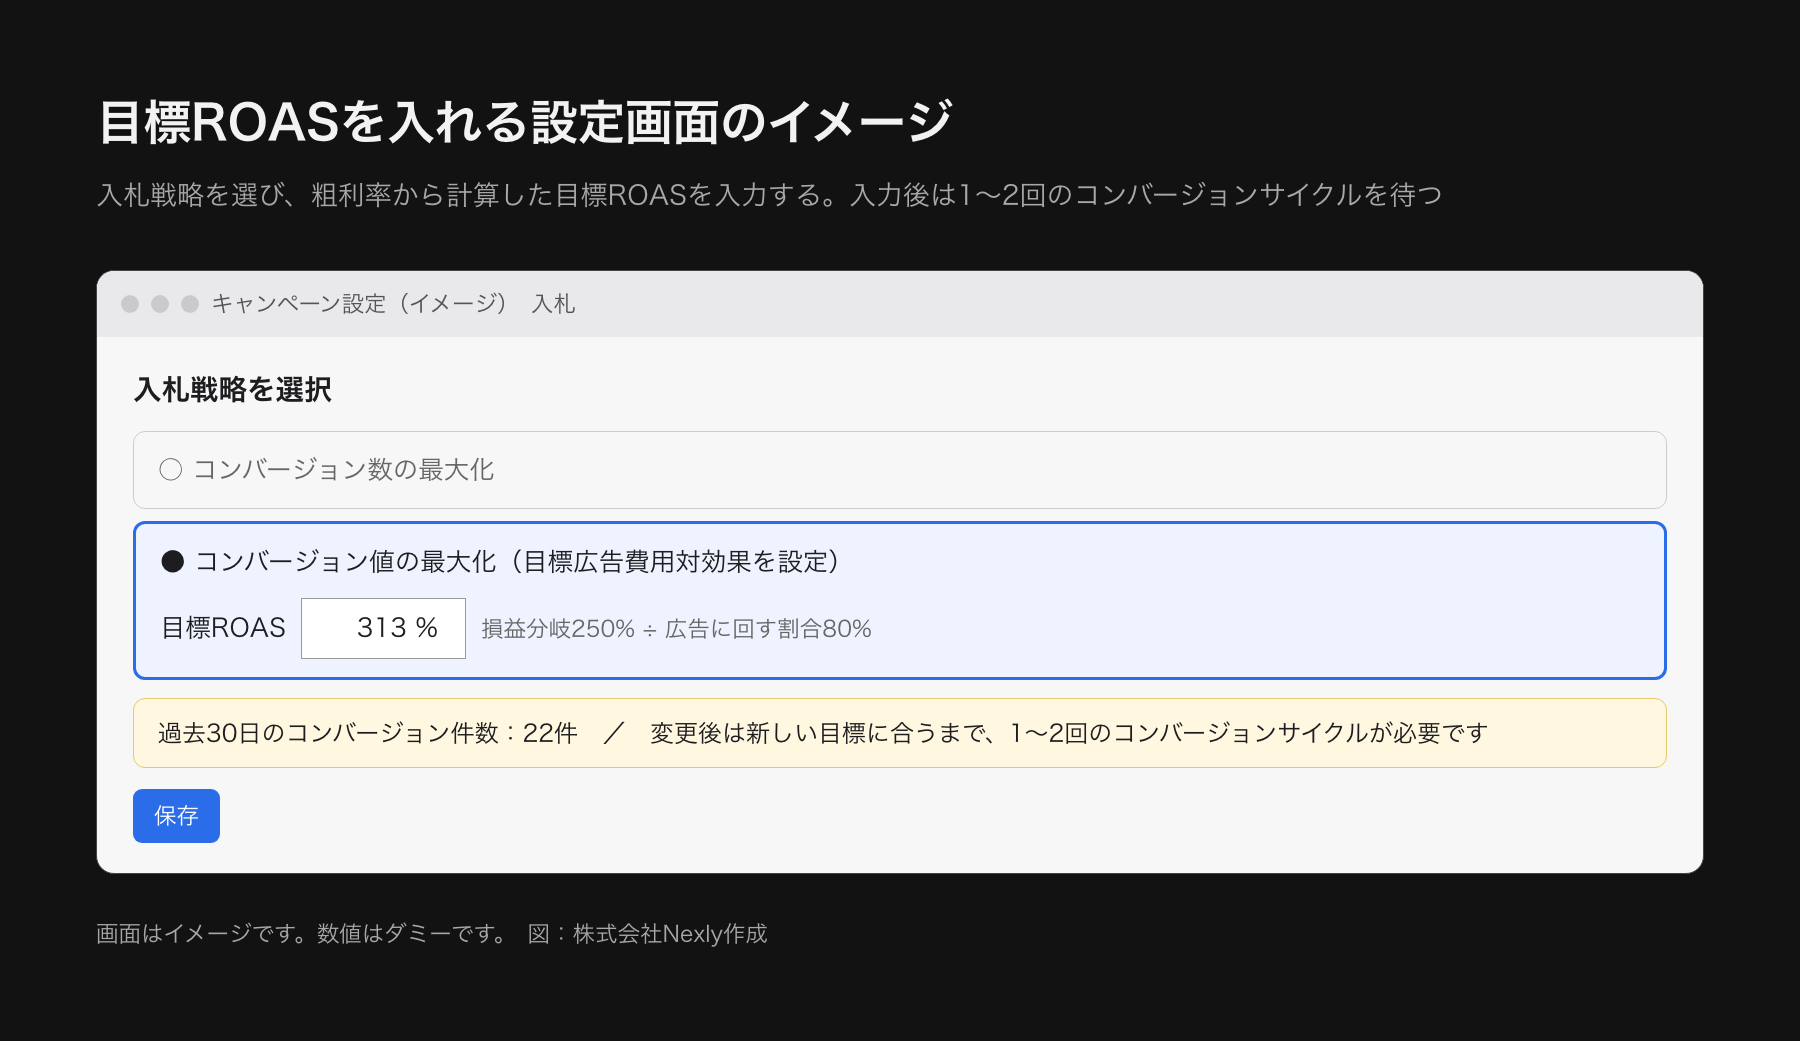Click the 図：株式会社Nexly作成 credit text
This screenshot has width=1800, height=1041.
(x=648, y=933)
